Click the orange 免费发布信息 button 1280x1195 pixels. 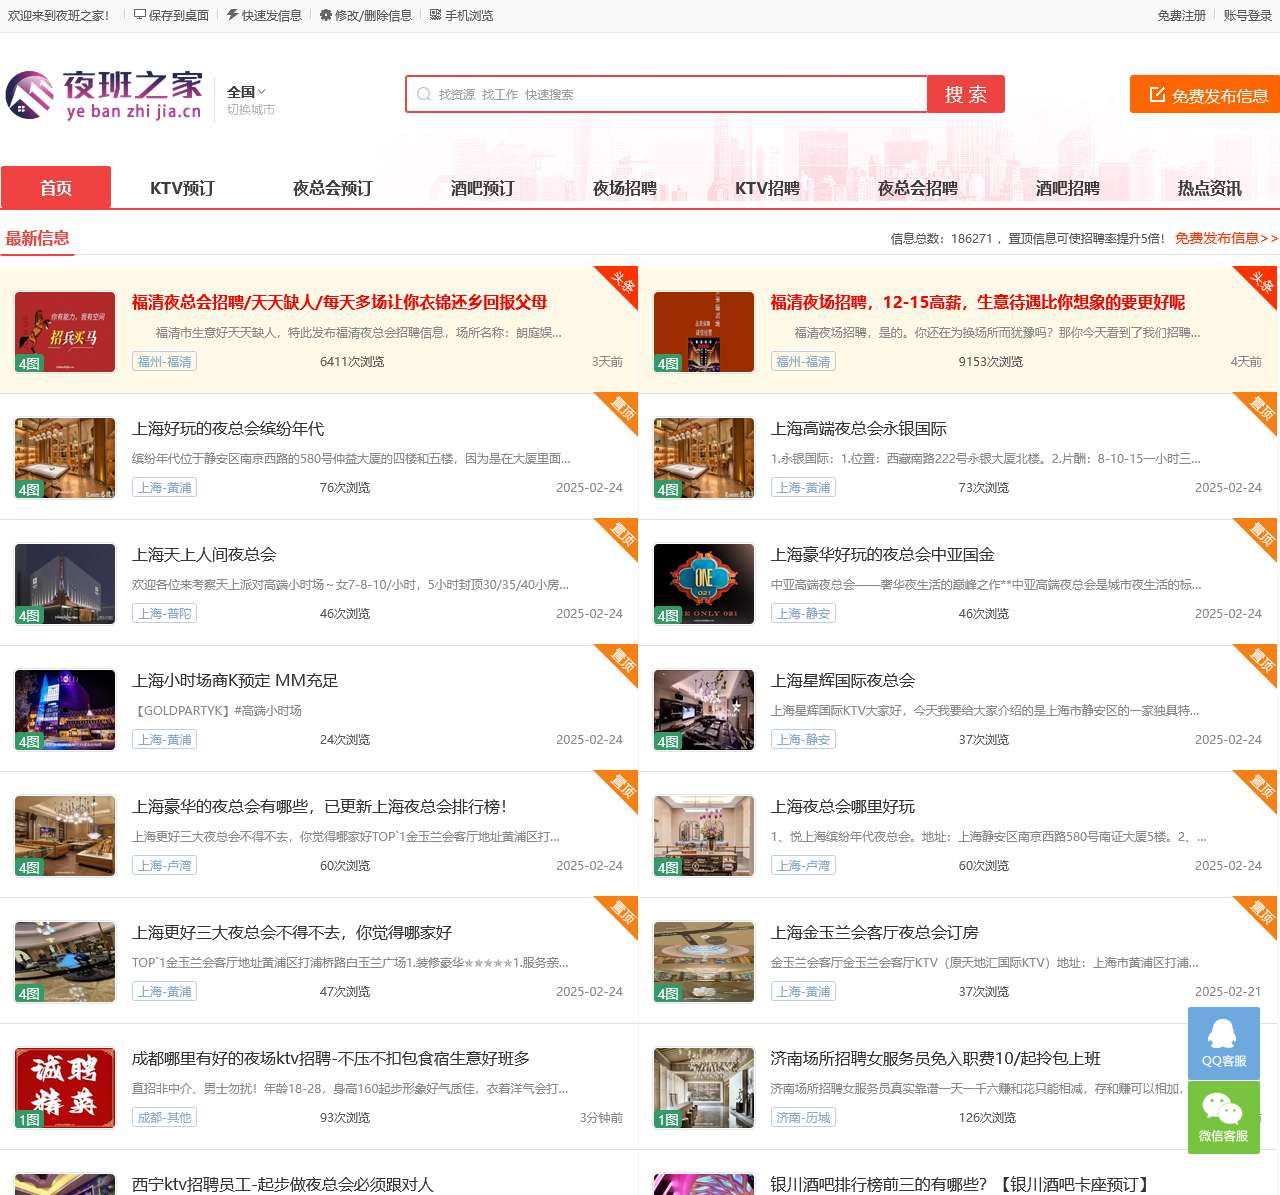pyautogui.click(x=1205, y=94)
